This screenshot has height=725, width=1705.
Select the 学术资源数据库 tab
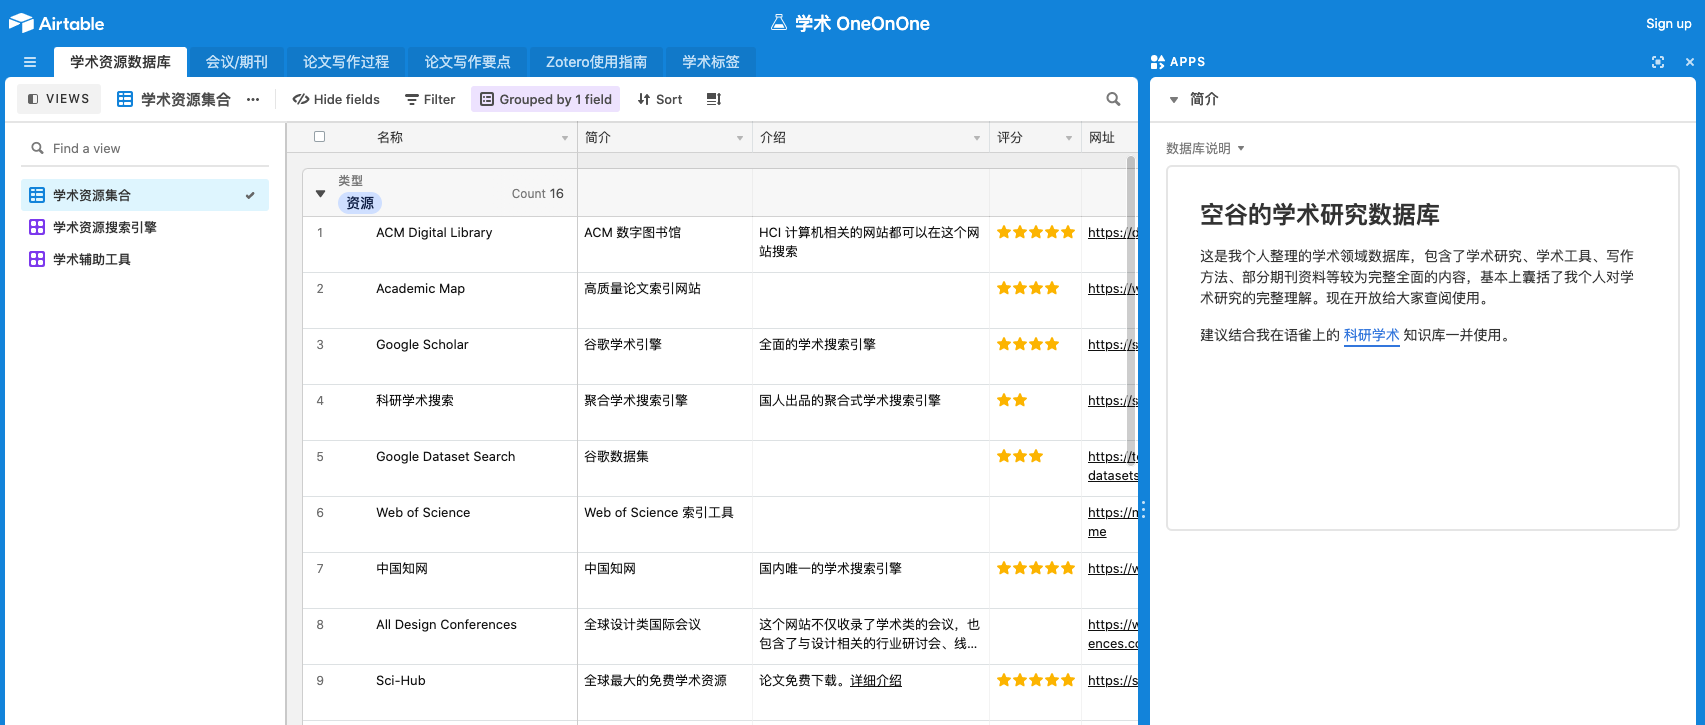[x=120, y=62]
